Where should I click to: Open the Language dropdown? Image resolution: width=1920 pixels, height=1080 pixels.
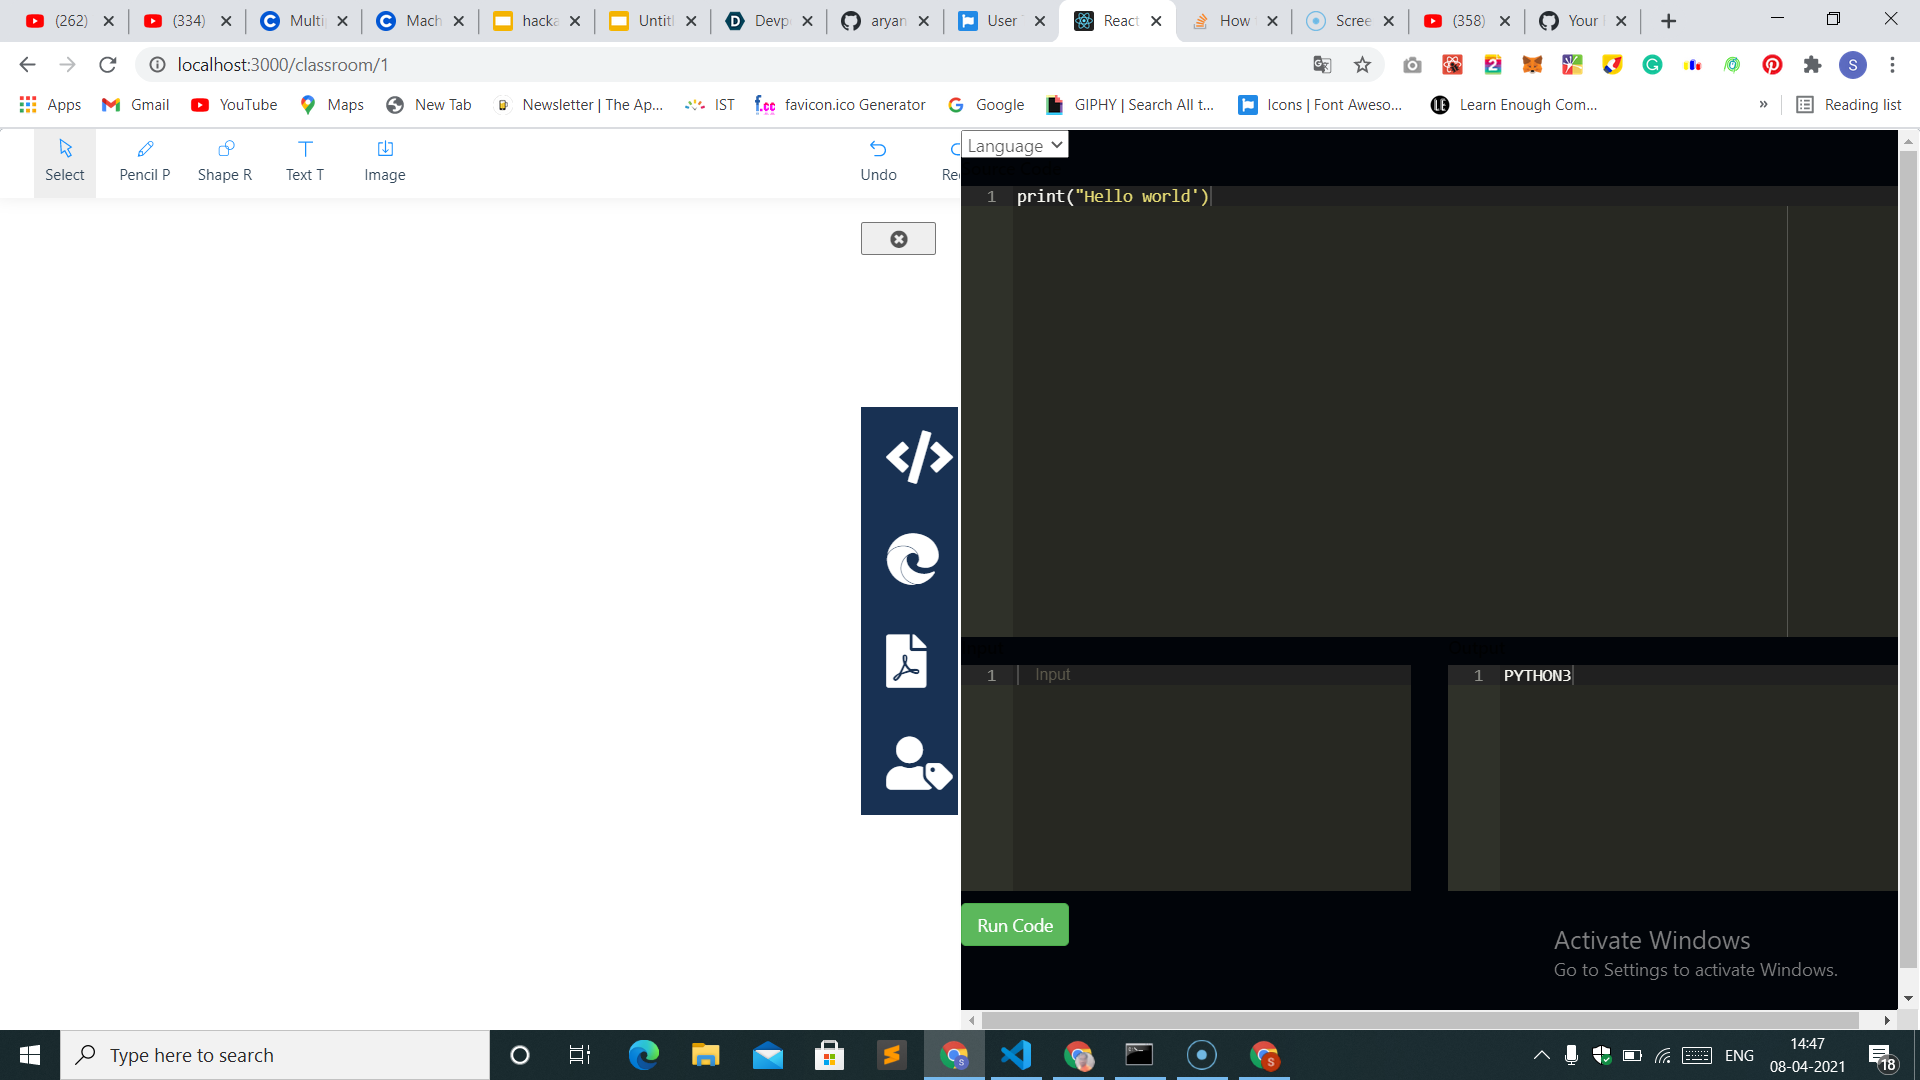tap(1014, 146)
